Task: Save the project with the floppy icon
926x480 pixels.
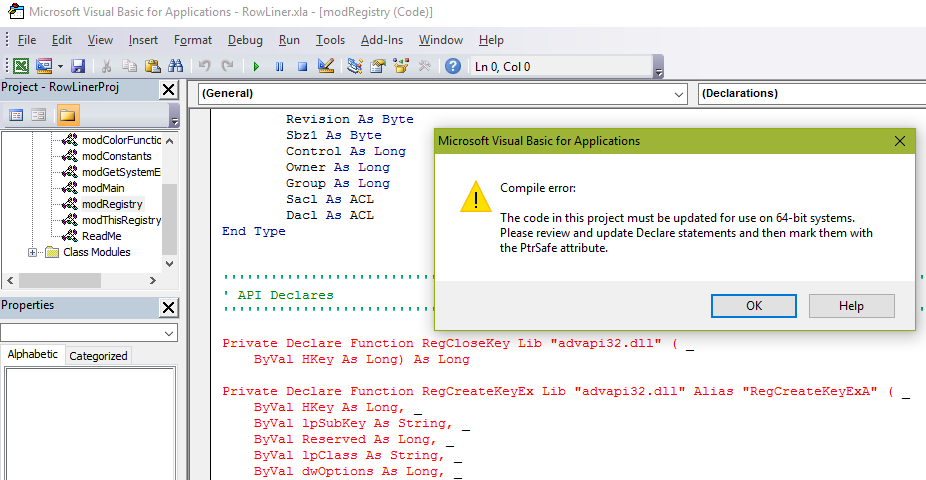Action: pos(78,66)
